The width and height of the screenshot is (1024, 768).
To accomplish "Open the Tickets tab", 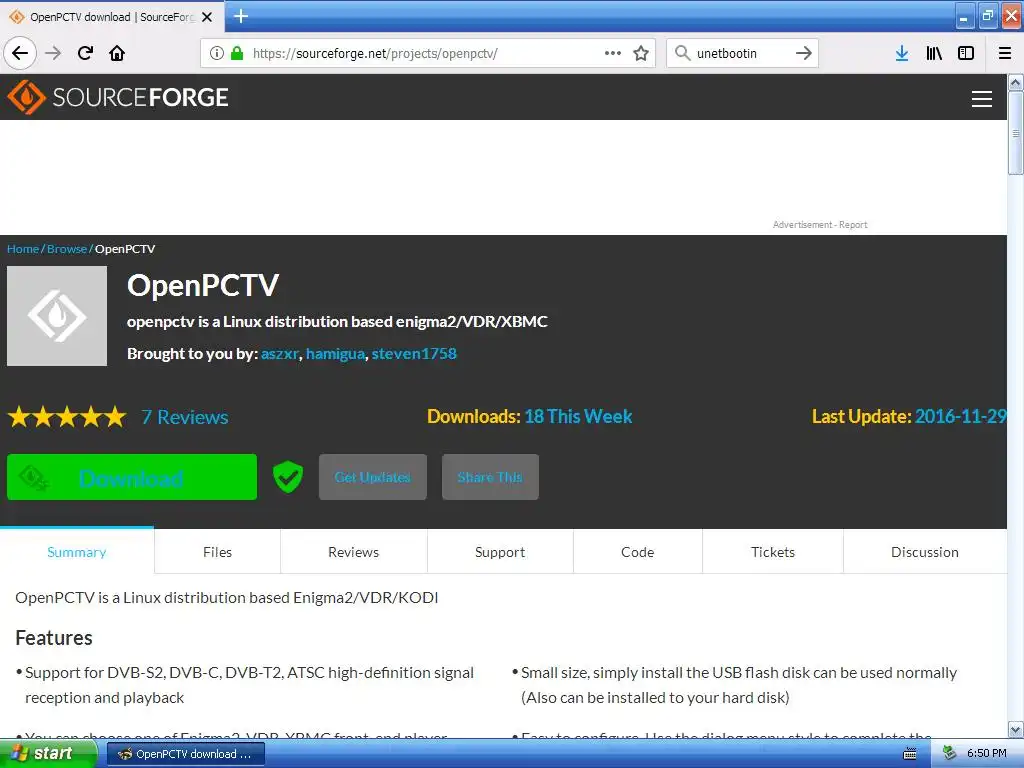I will coord(773,552).
